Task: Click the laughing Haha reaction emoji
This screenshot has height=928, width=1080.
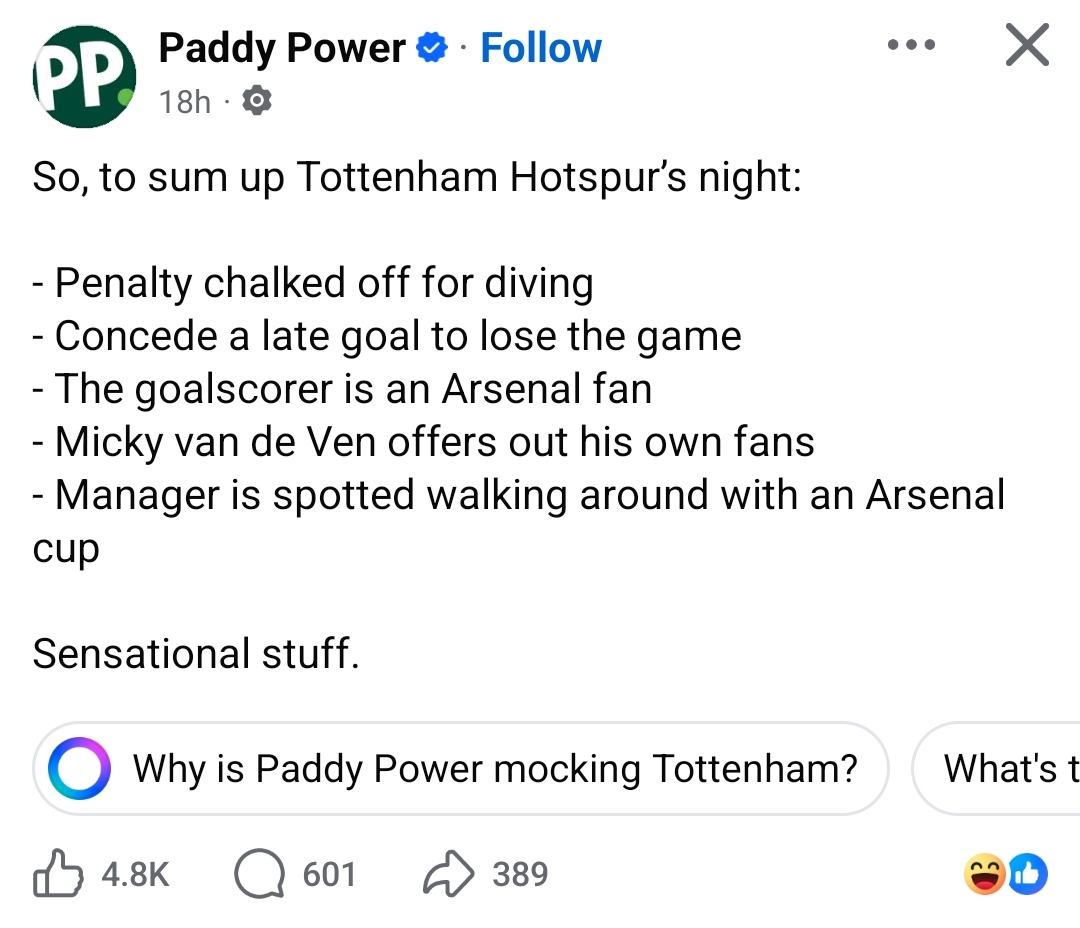Action: [x=984, y=875]
